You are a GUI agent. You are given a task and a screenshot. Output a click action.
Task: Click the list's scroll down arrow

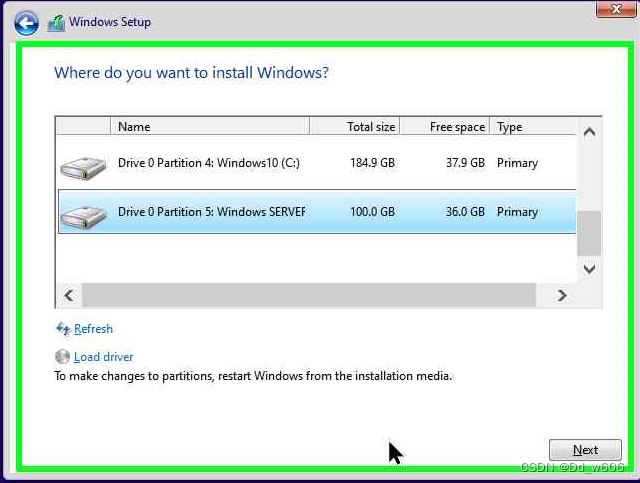point(589,269)
